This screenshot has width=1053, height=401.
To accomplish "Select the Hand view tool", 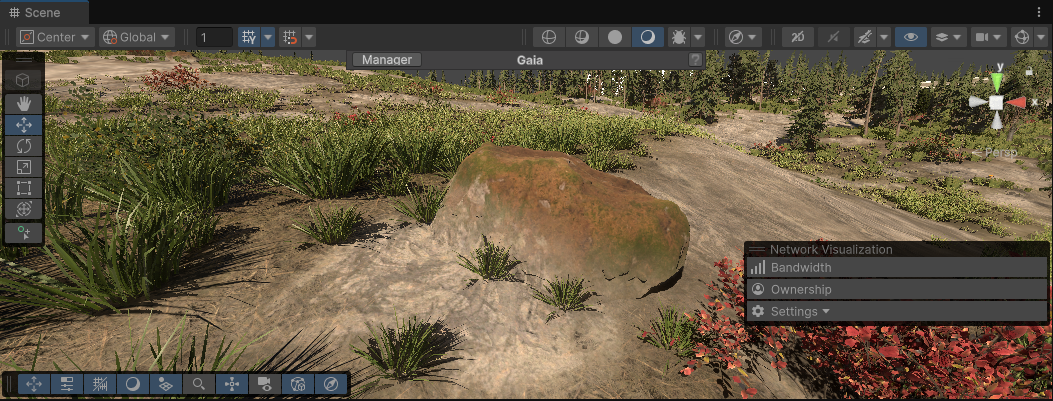I will point(24,103).
